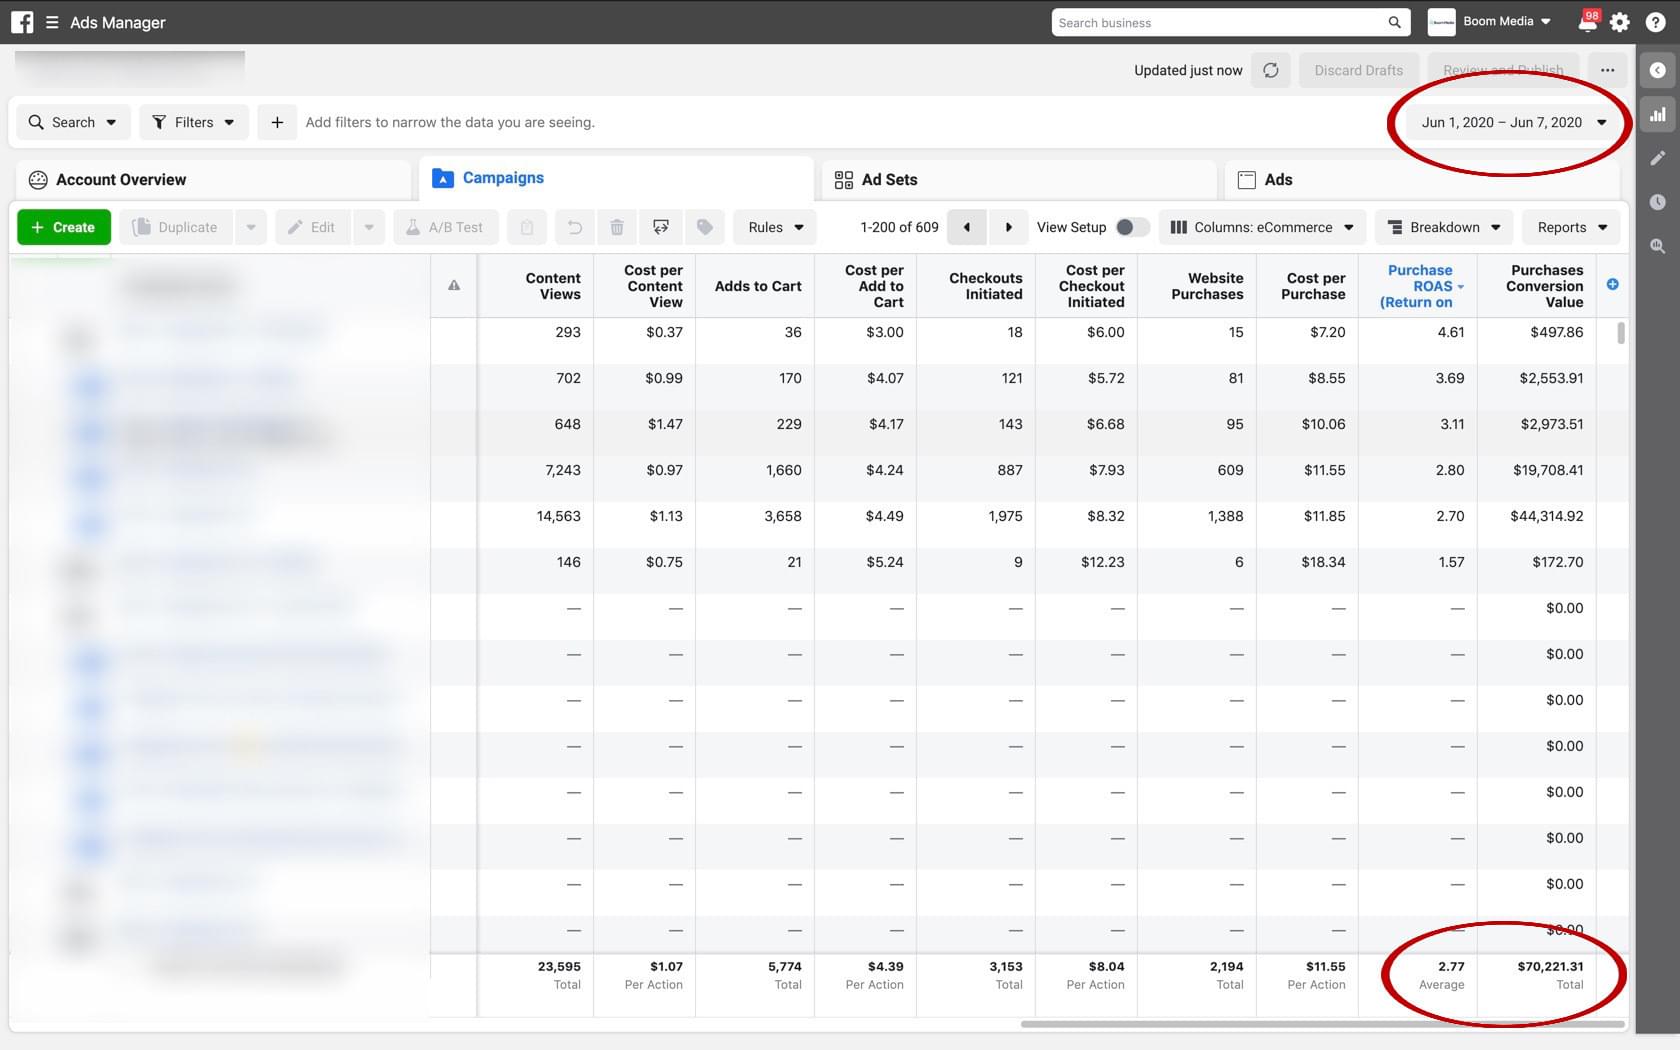Click the blue plus add column icon

pyautogui.click(x=1612, y=285)
